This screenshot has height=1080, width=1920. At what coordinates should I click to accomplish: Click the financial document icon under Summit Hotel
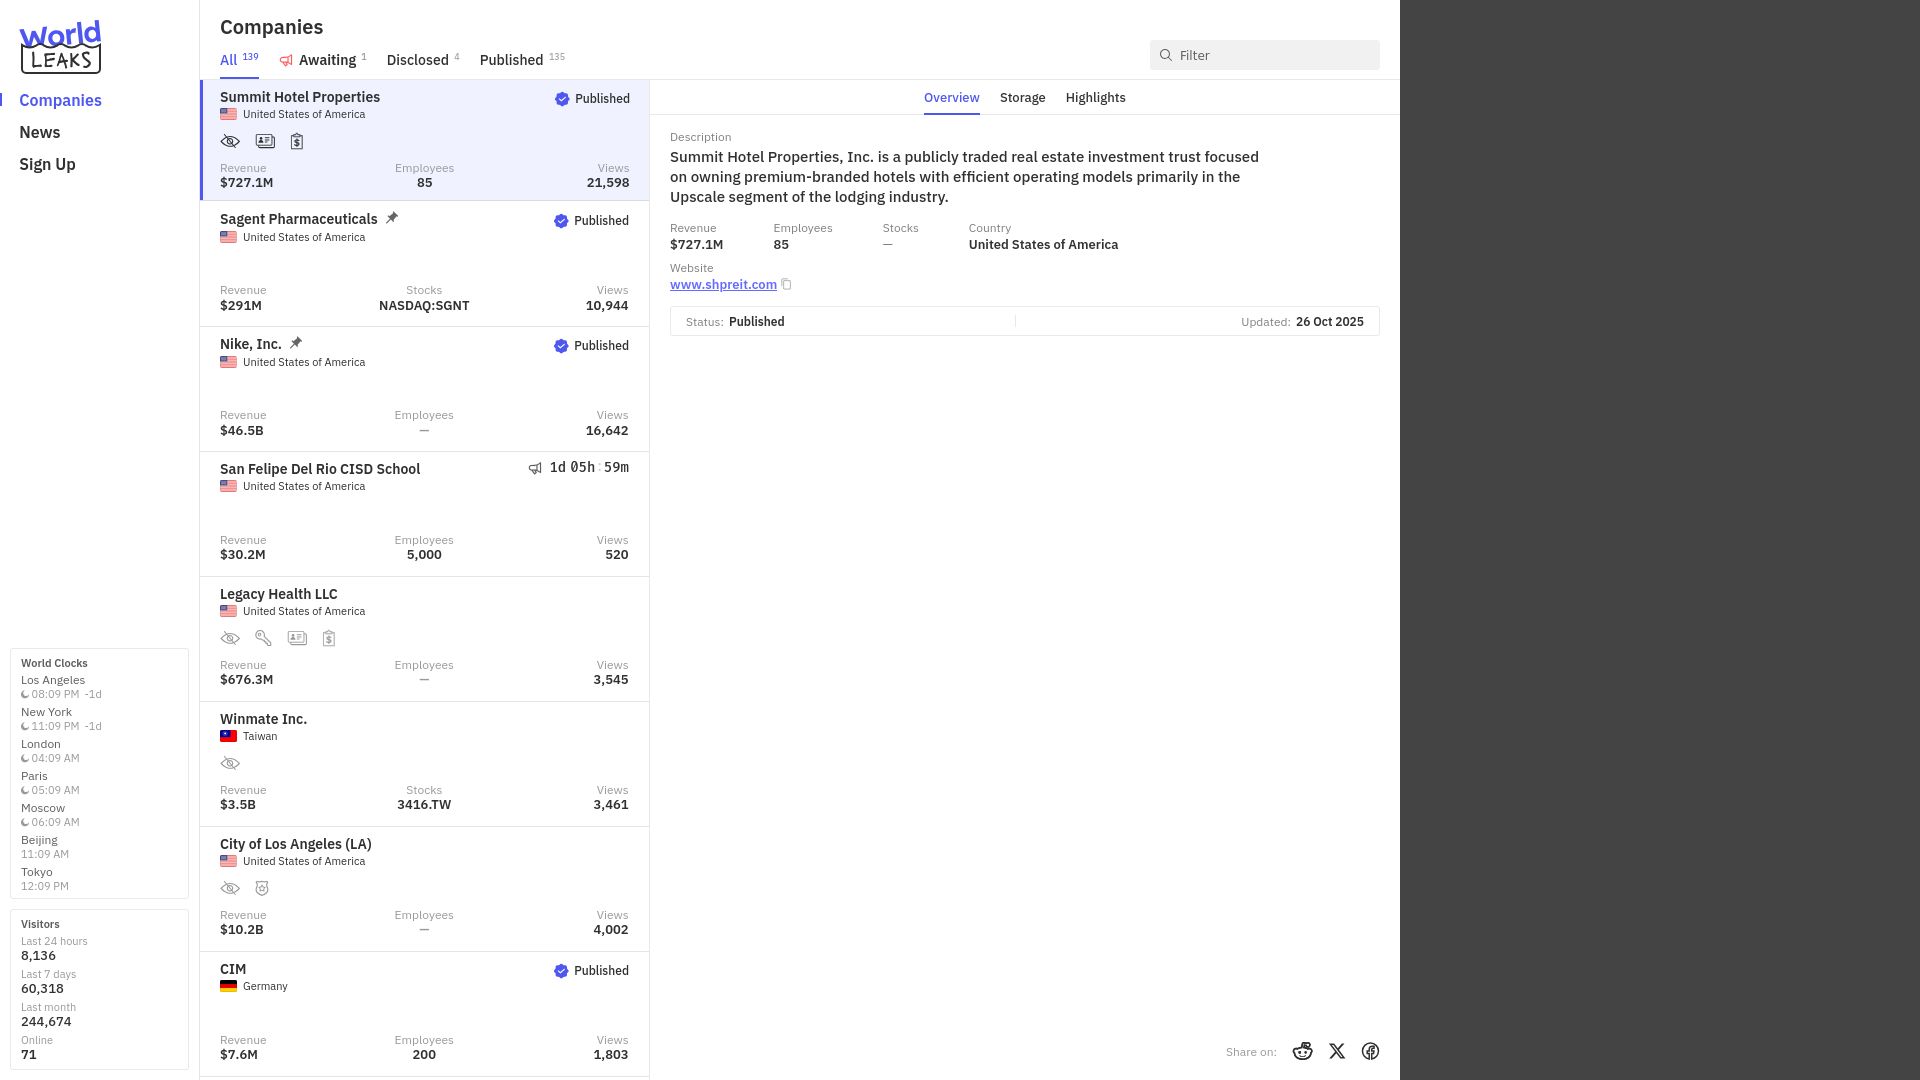[297, 141]
